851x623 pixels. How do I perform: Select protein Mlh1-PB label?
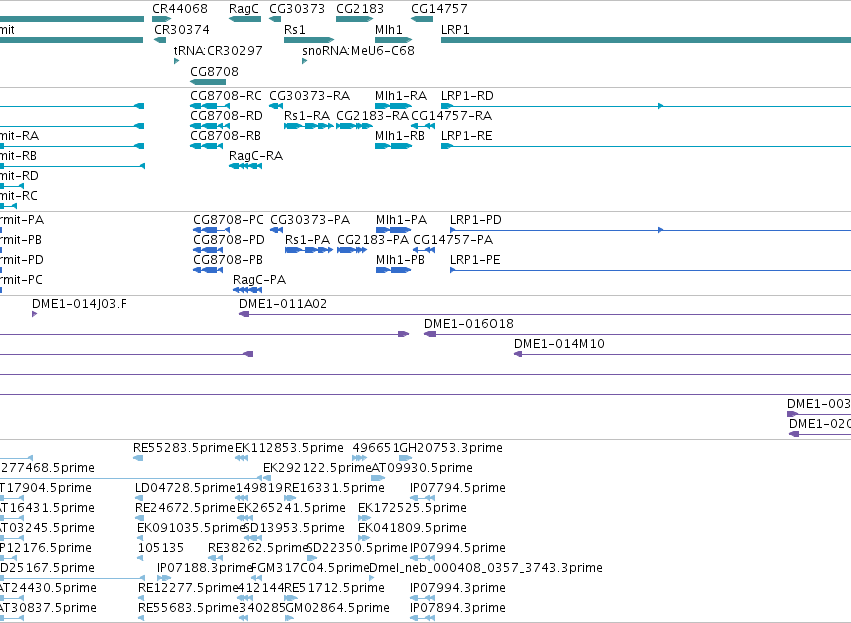401,260
